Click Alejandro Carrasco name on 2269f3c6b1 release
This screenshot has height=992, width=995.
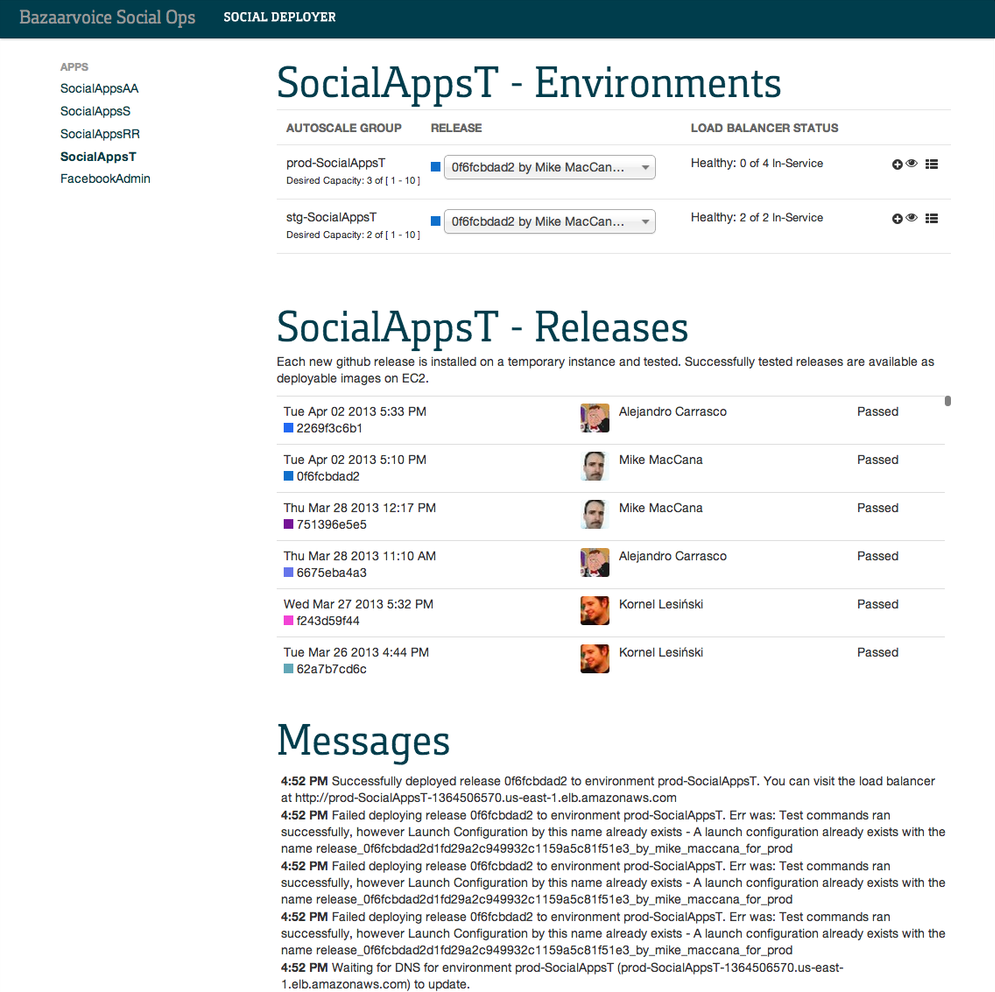pyautogui.click(x=673, y=411)
